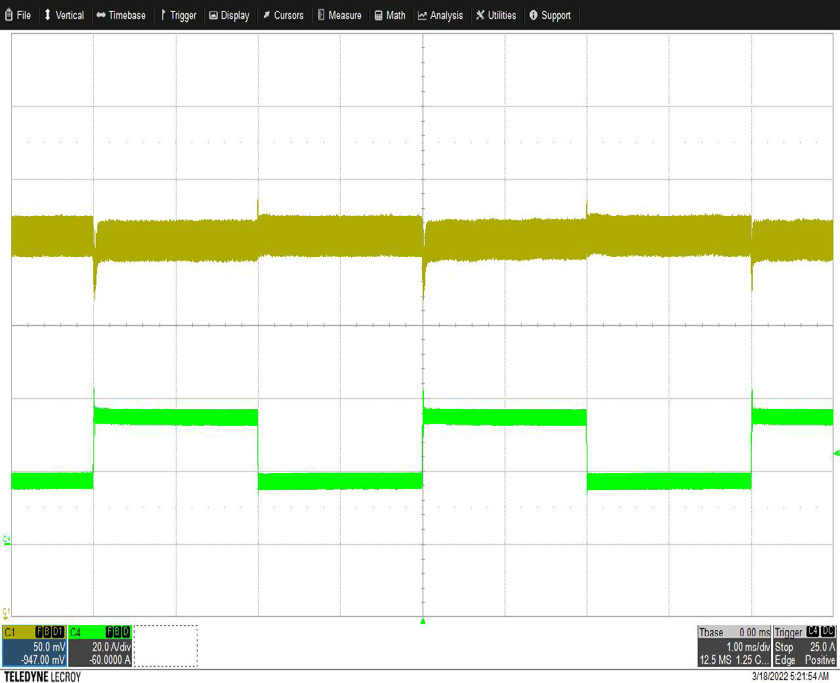Click the C4 green channel label swatch
This screenshot has height=683, width=840.
tap(84, 632)
